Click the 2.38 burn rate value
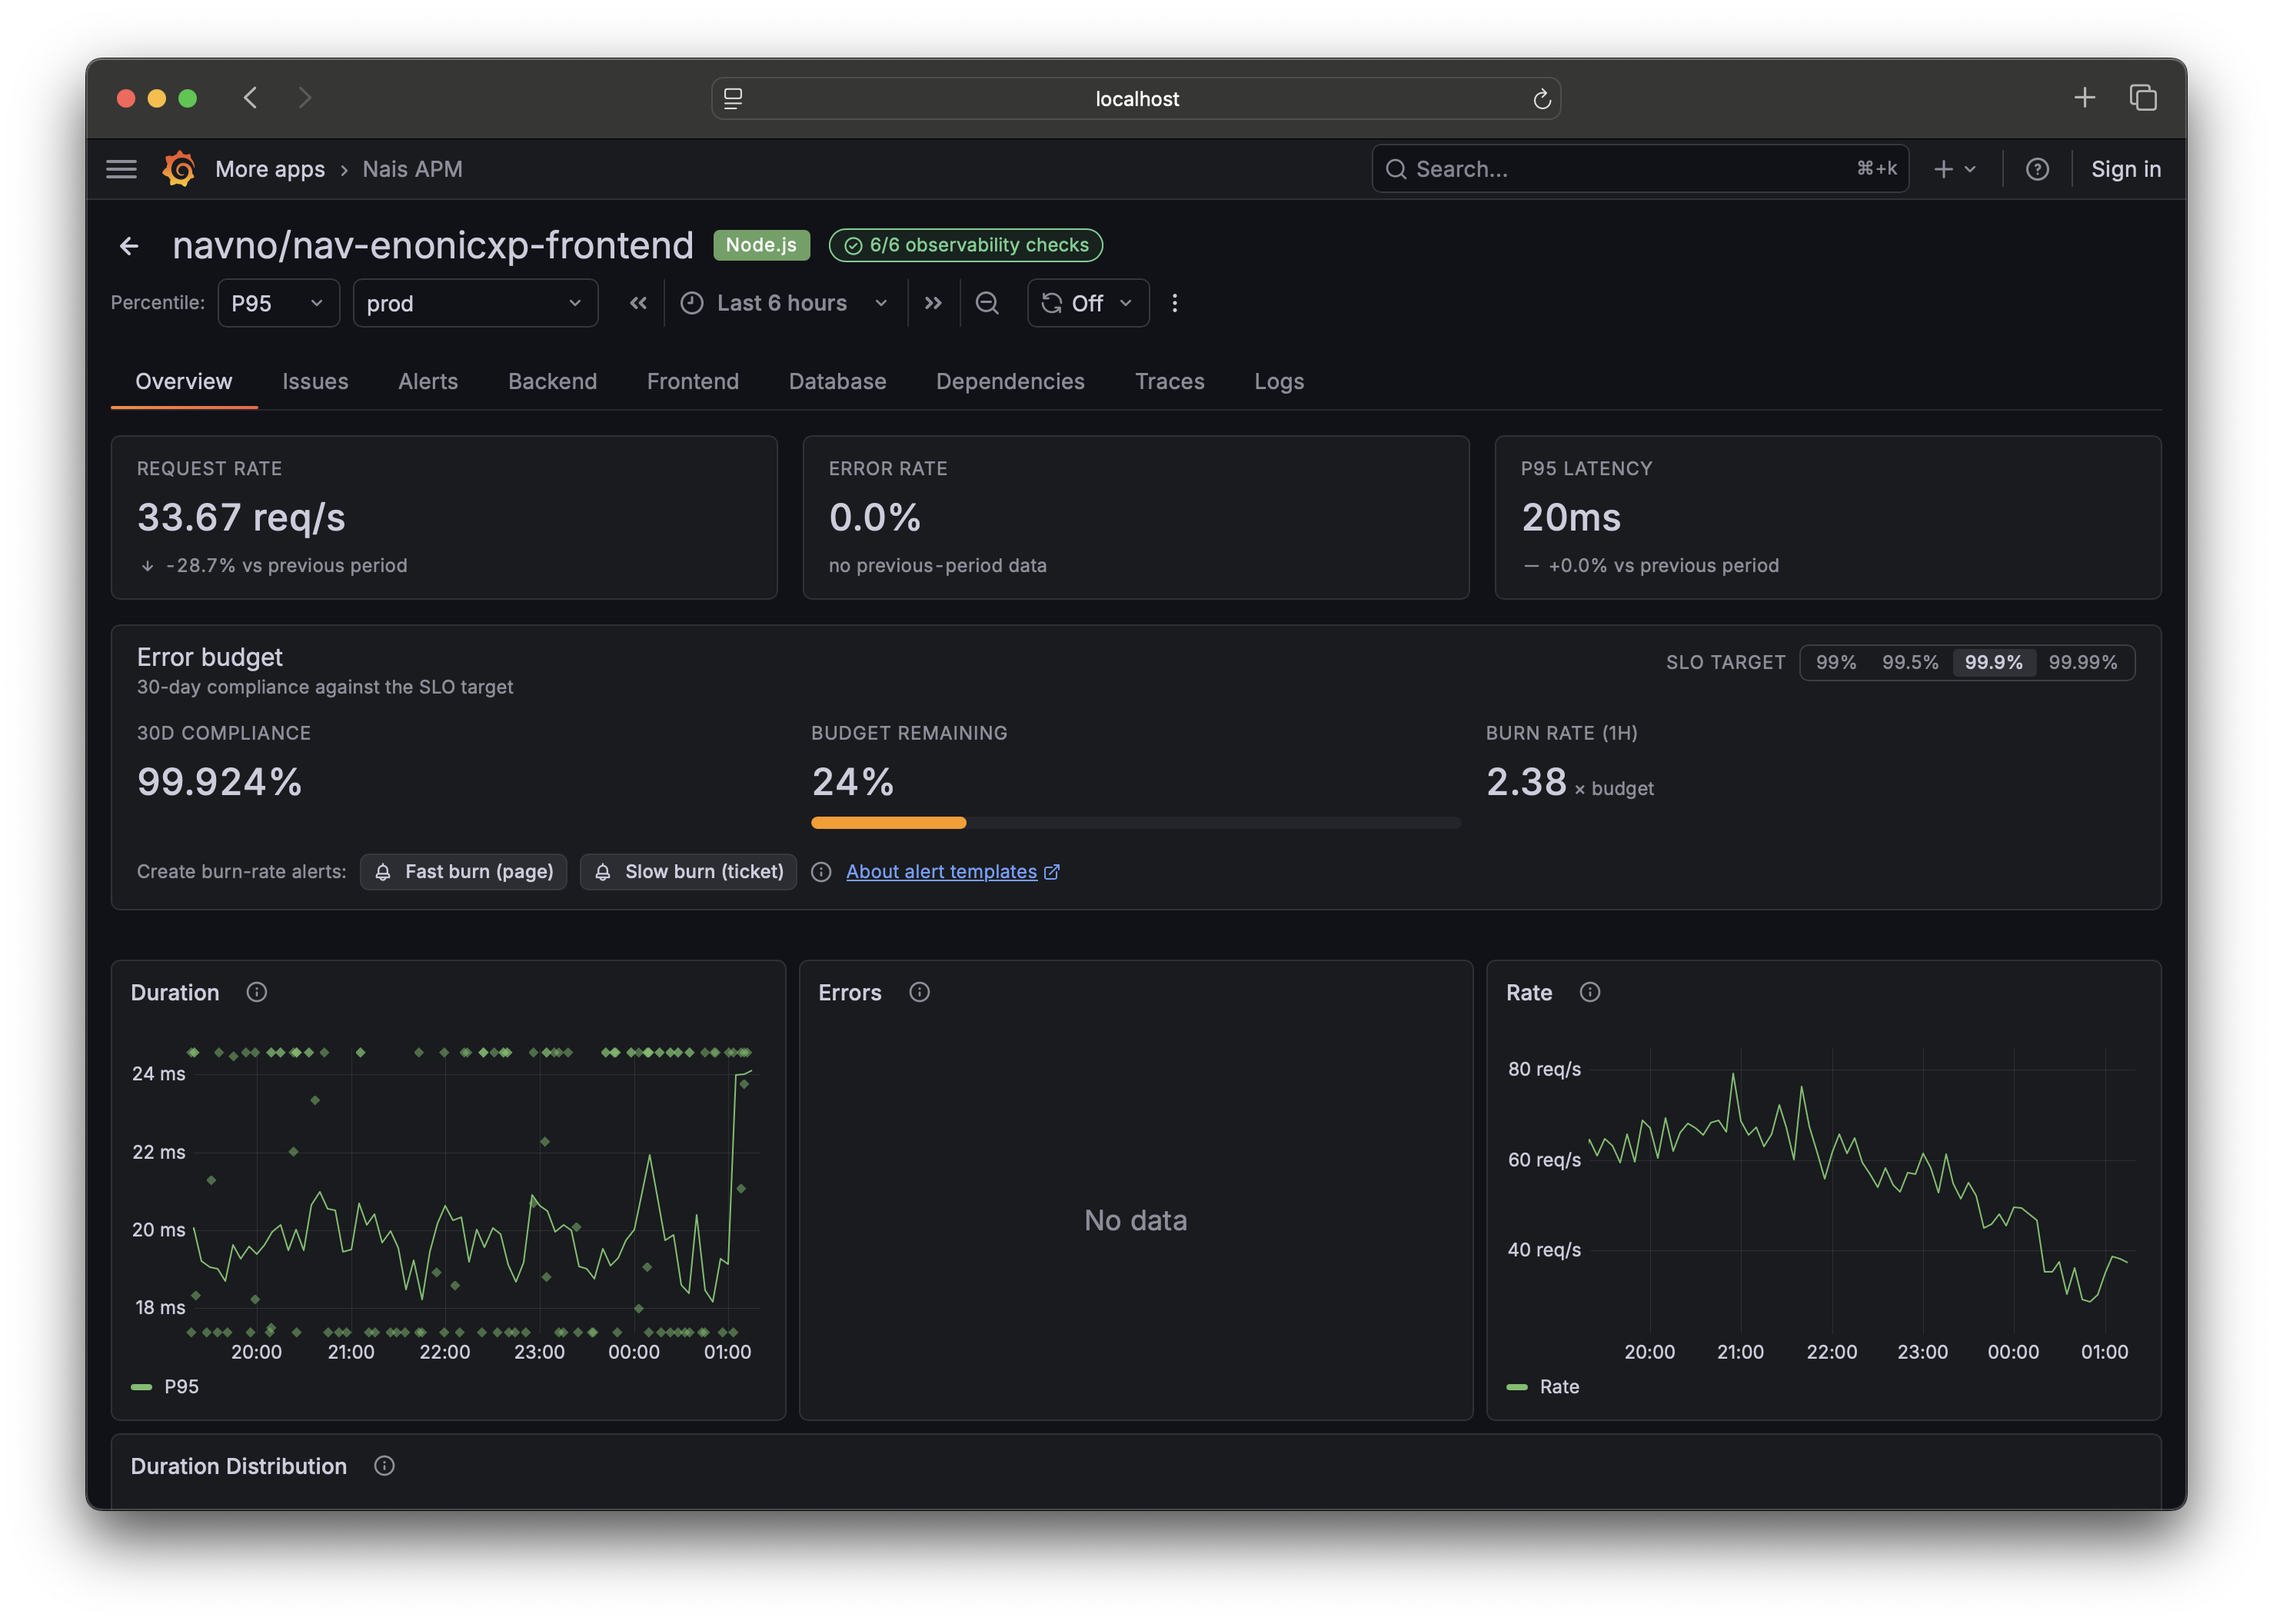The image size is (2273, 1624). (1526, 782)
